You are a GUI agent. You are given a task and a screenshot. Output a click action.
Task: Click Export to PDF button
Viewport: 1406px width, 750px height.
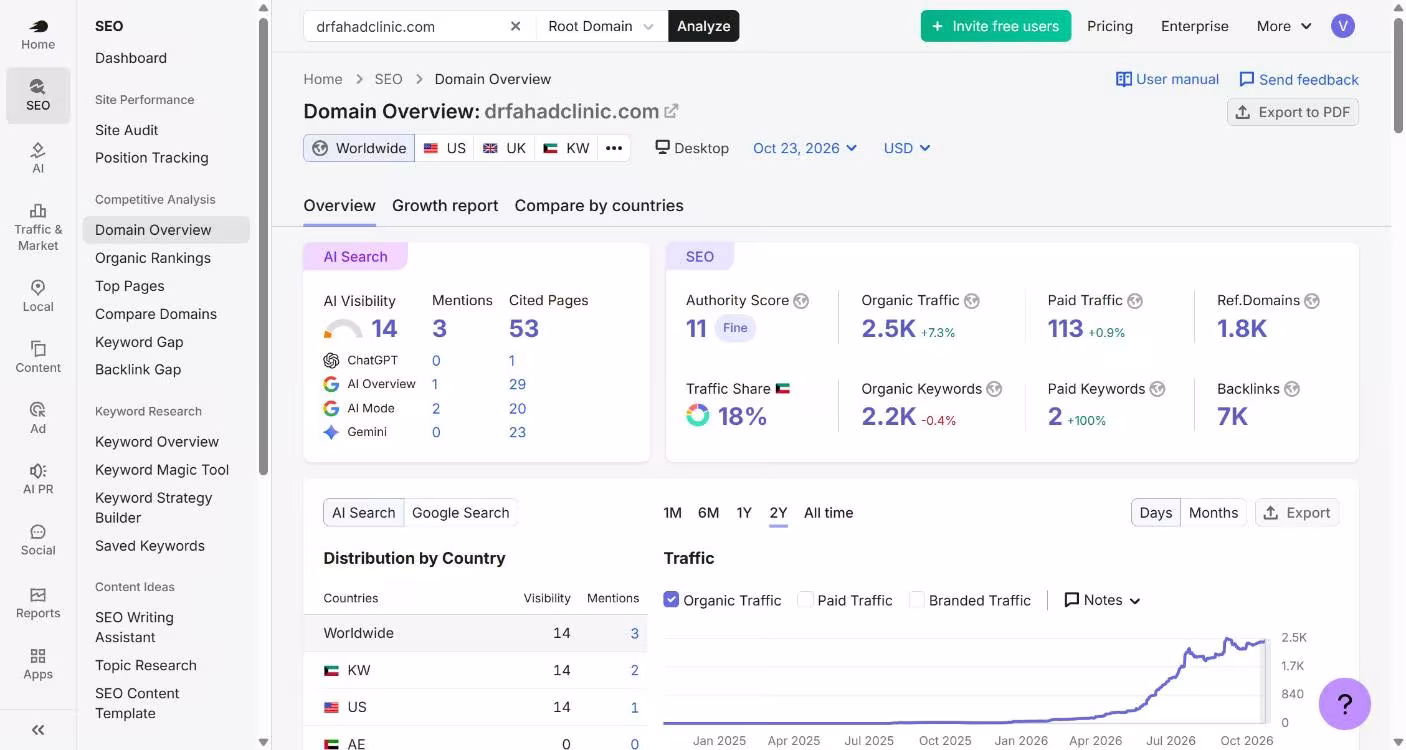(1293, 112)
